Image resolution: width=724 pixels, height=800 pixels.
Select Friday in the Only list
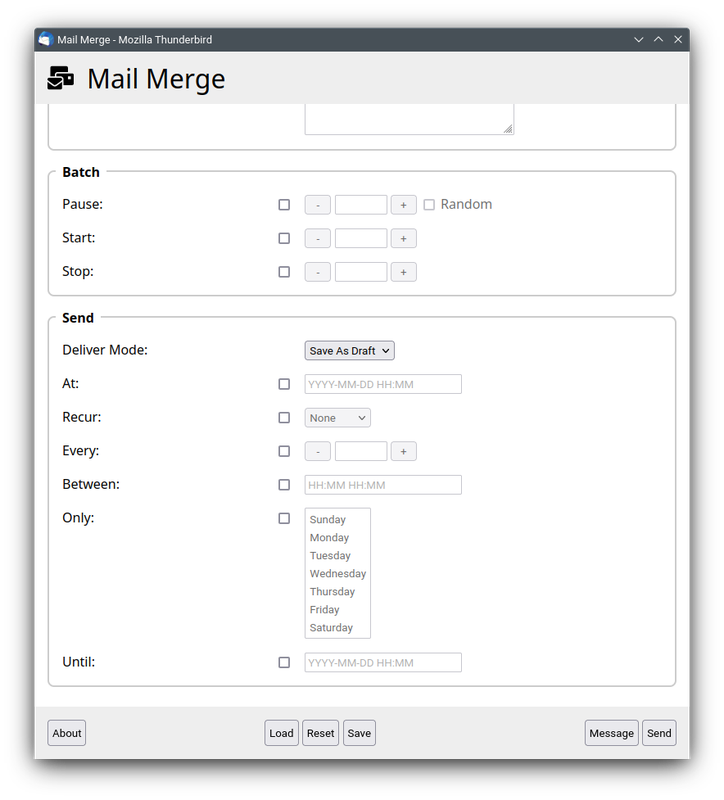tap(338, 610)
